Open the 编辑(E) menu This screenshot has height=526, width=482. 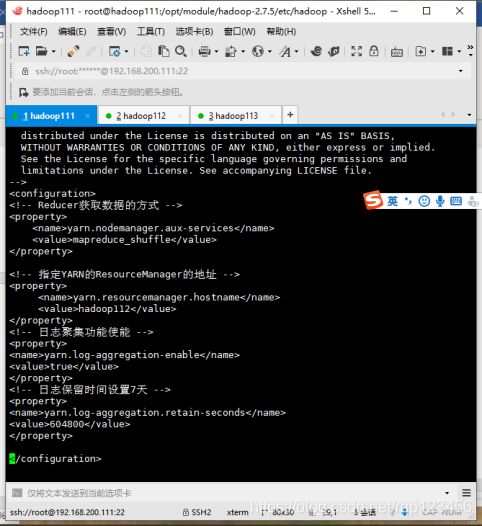(x=72, y=32)
